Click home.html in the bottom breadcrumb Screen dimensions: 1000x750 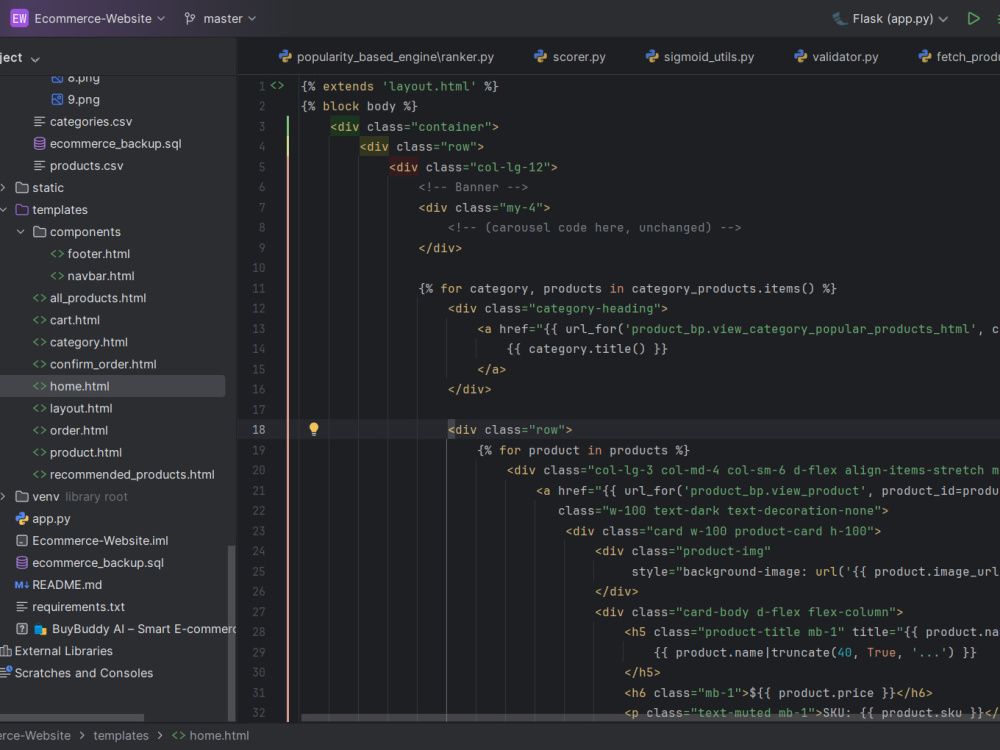pos(219,735)
